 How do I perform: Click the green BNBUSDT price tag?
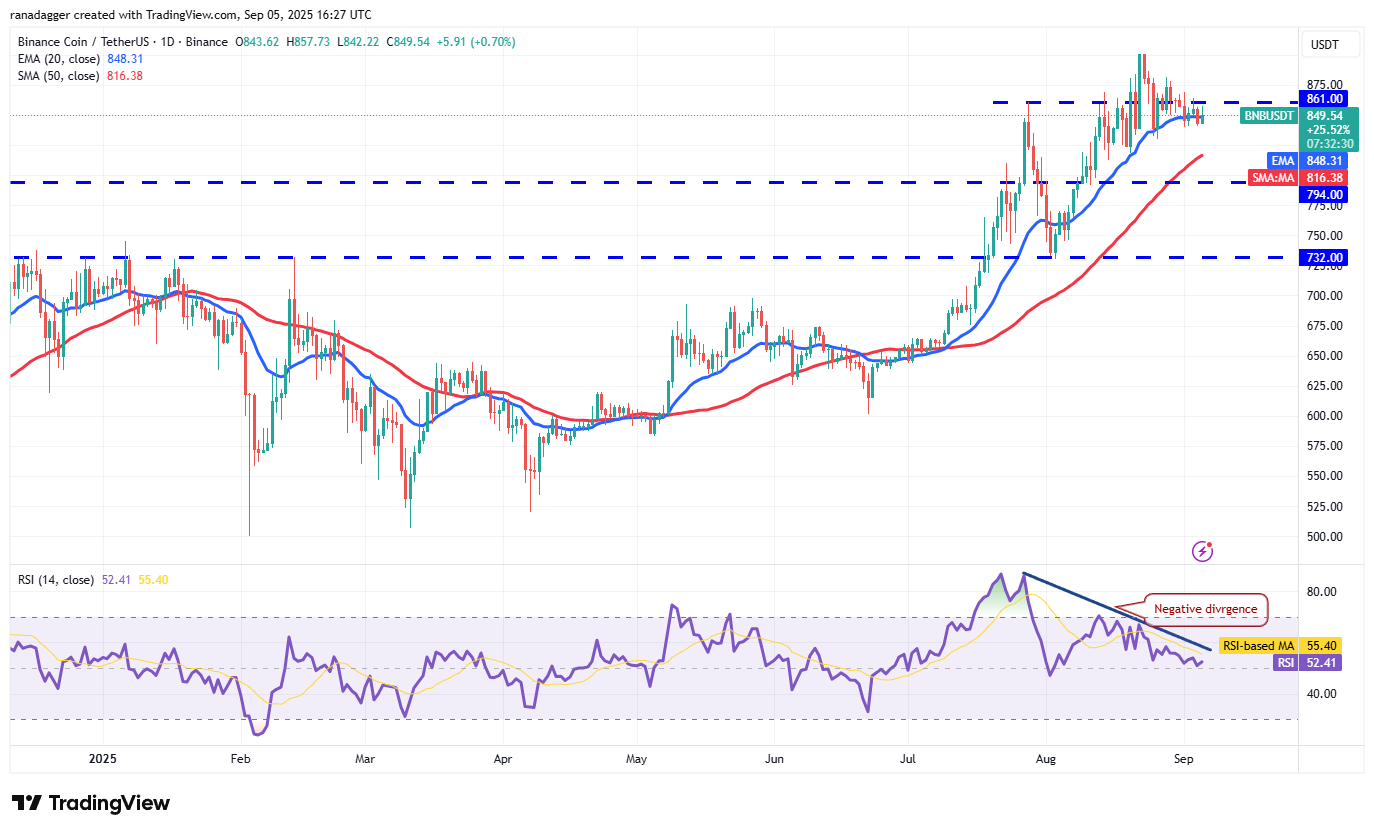point(1269,116)
